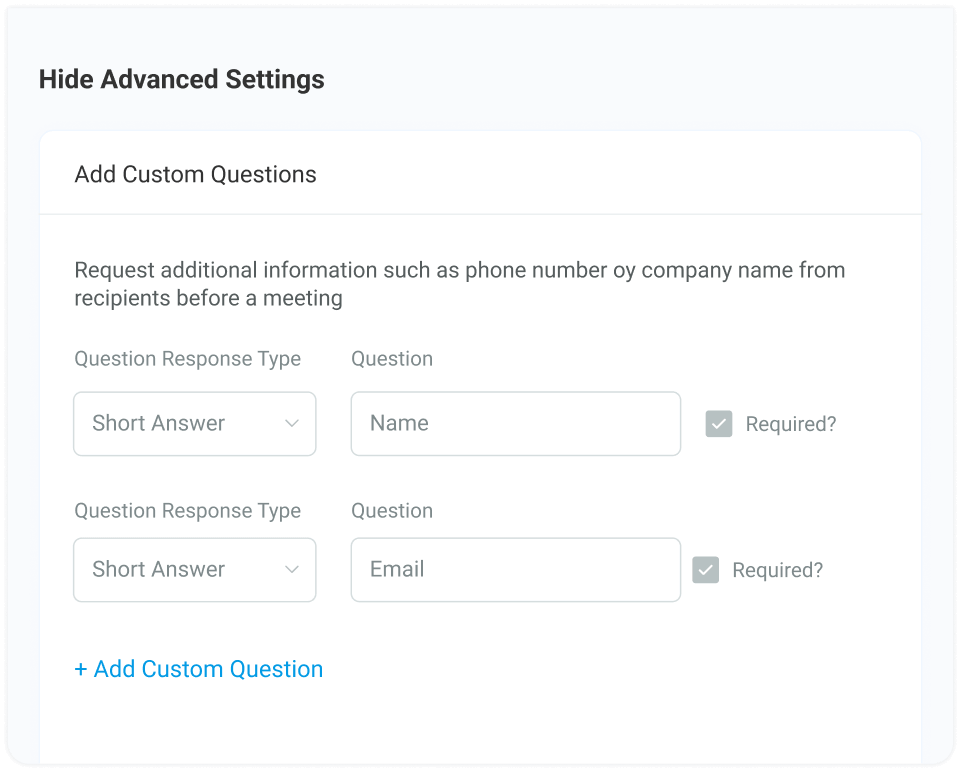The width and height of the screenshot is (961, 772).
Task: Click the Add Custom Questions section header
Action: [x=195, y=174]
